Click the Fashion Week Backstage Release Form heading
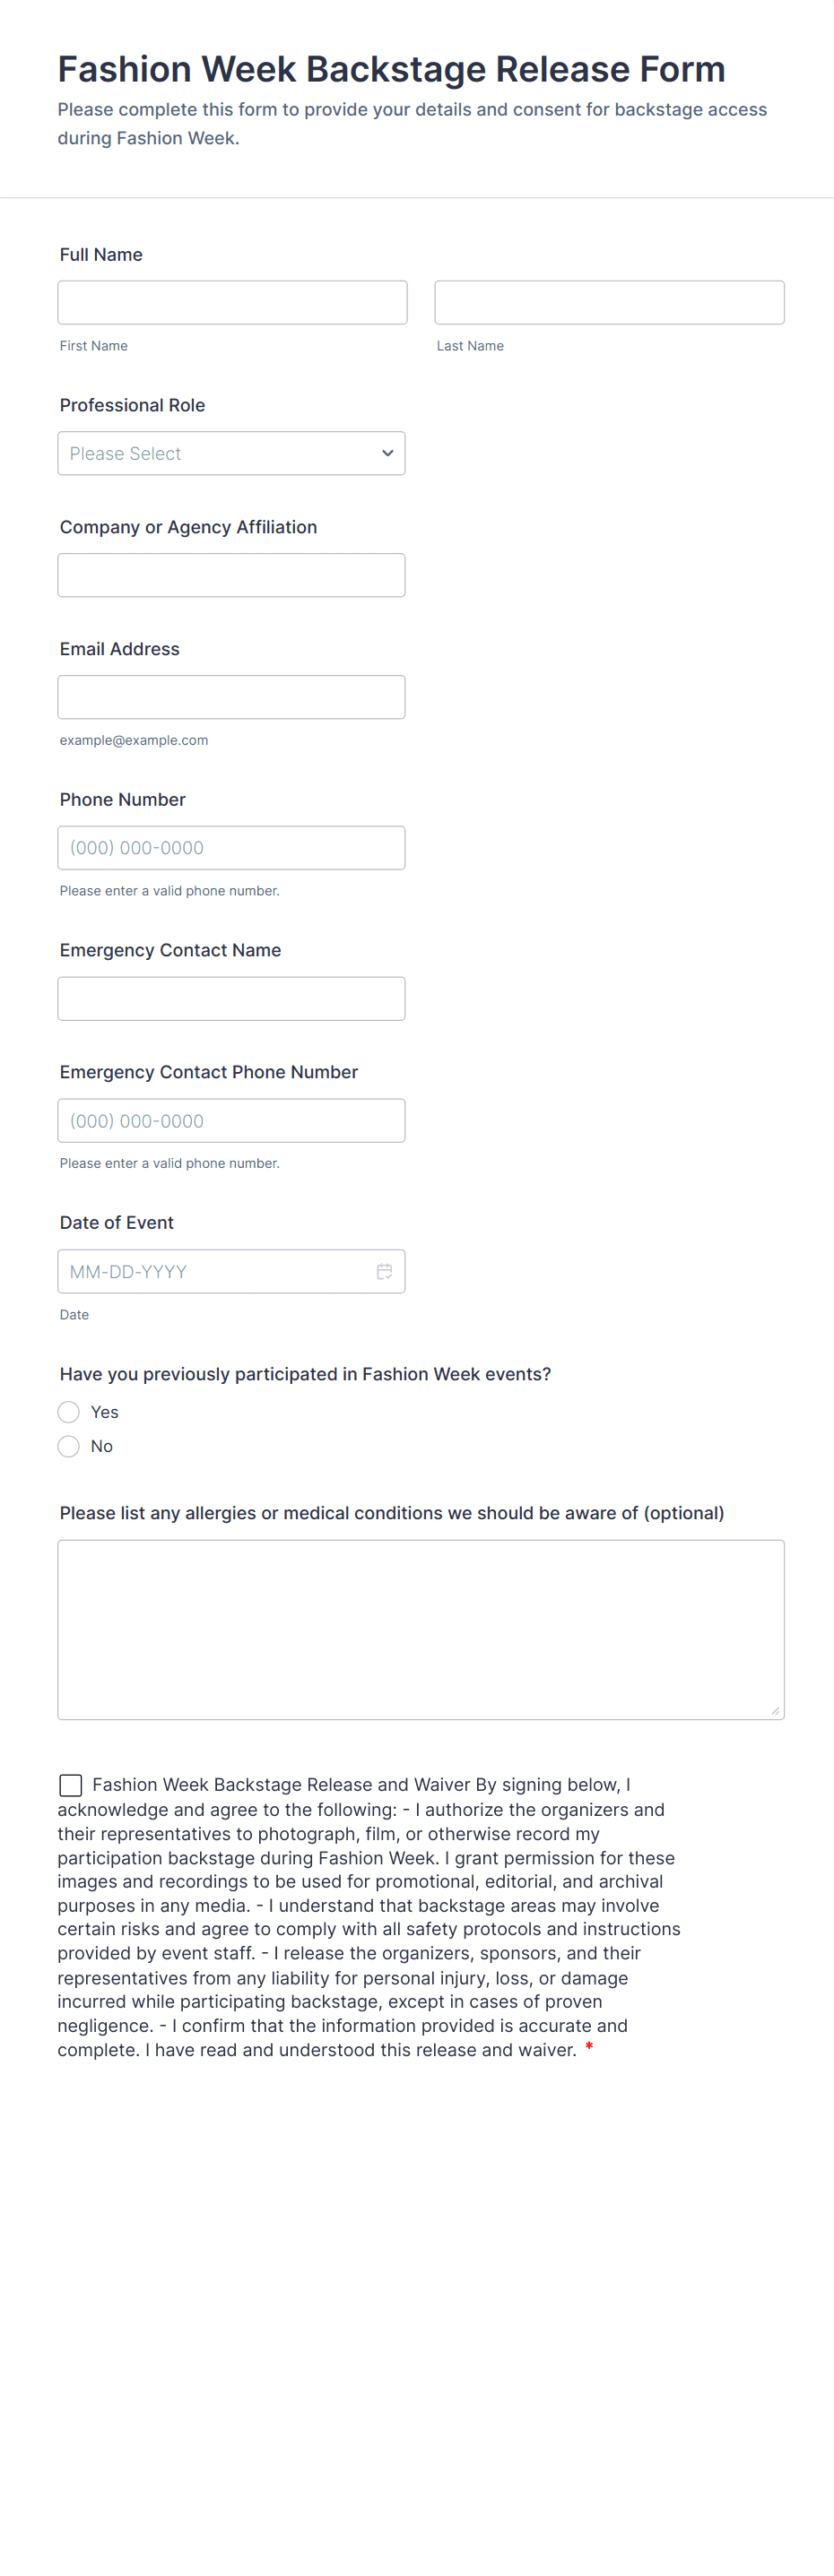 [391, 69]
